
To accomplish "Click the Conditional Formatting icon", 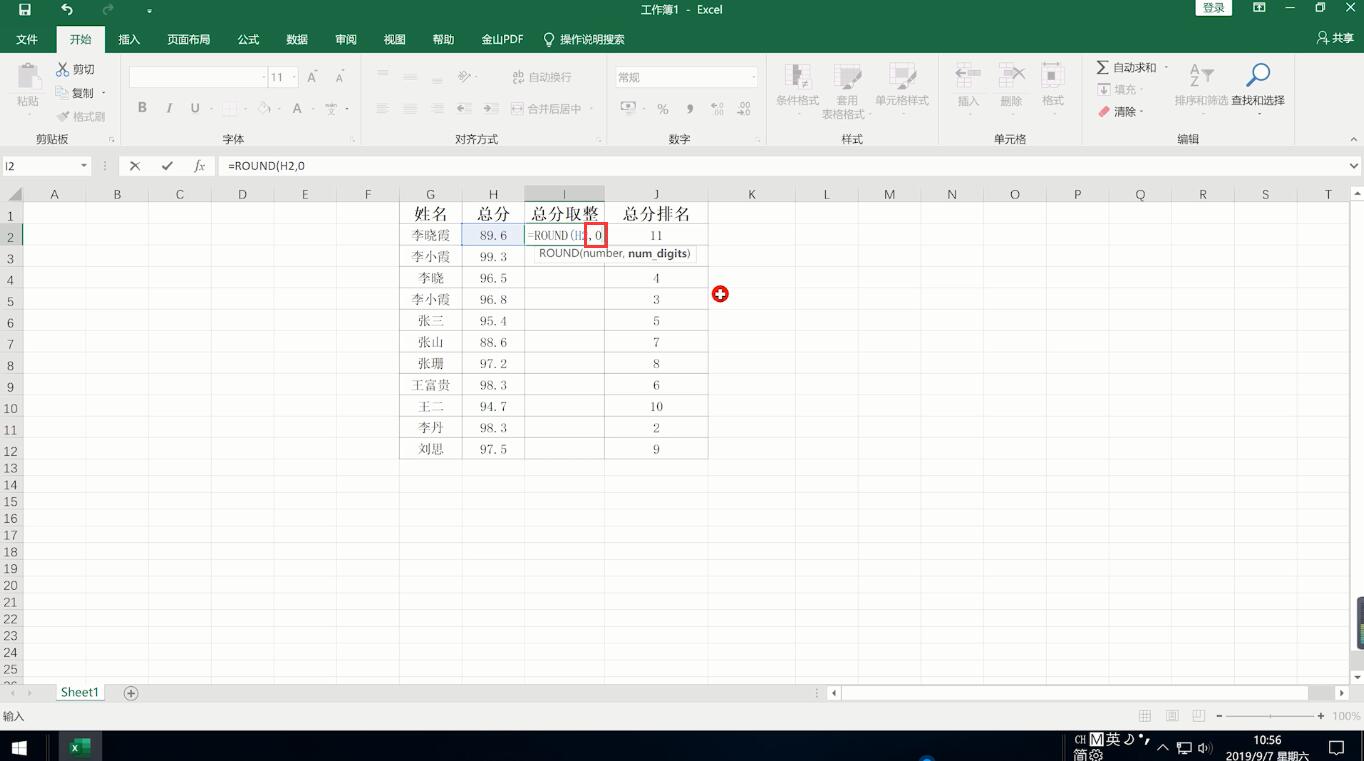I will pyautogui.click(x=797, y=78).
